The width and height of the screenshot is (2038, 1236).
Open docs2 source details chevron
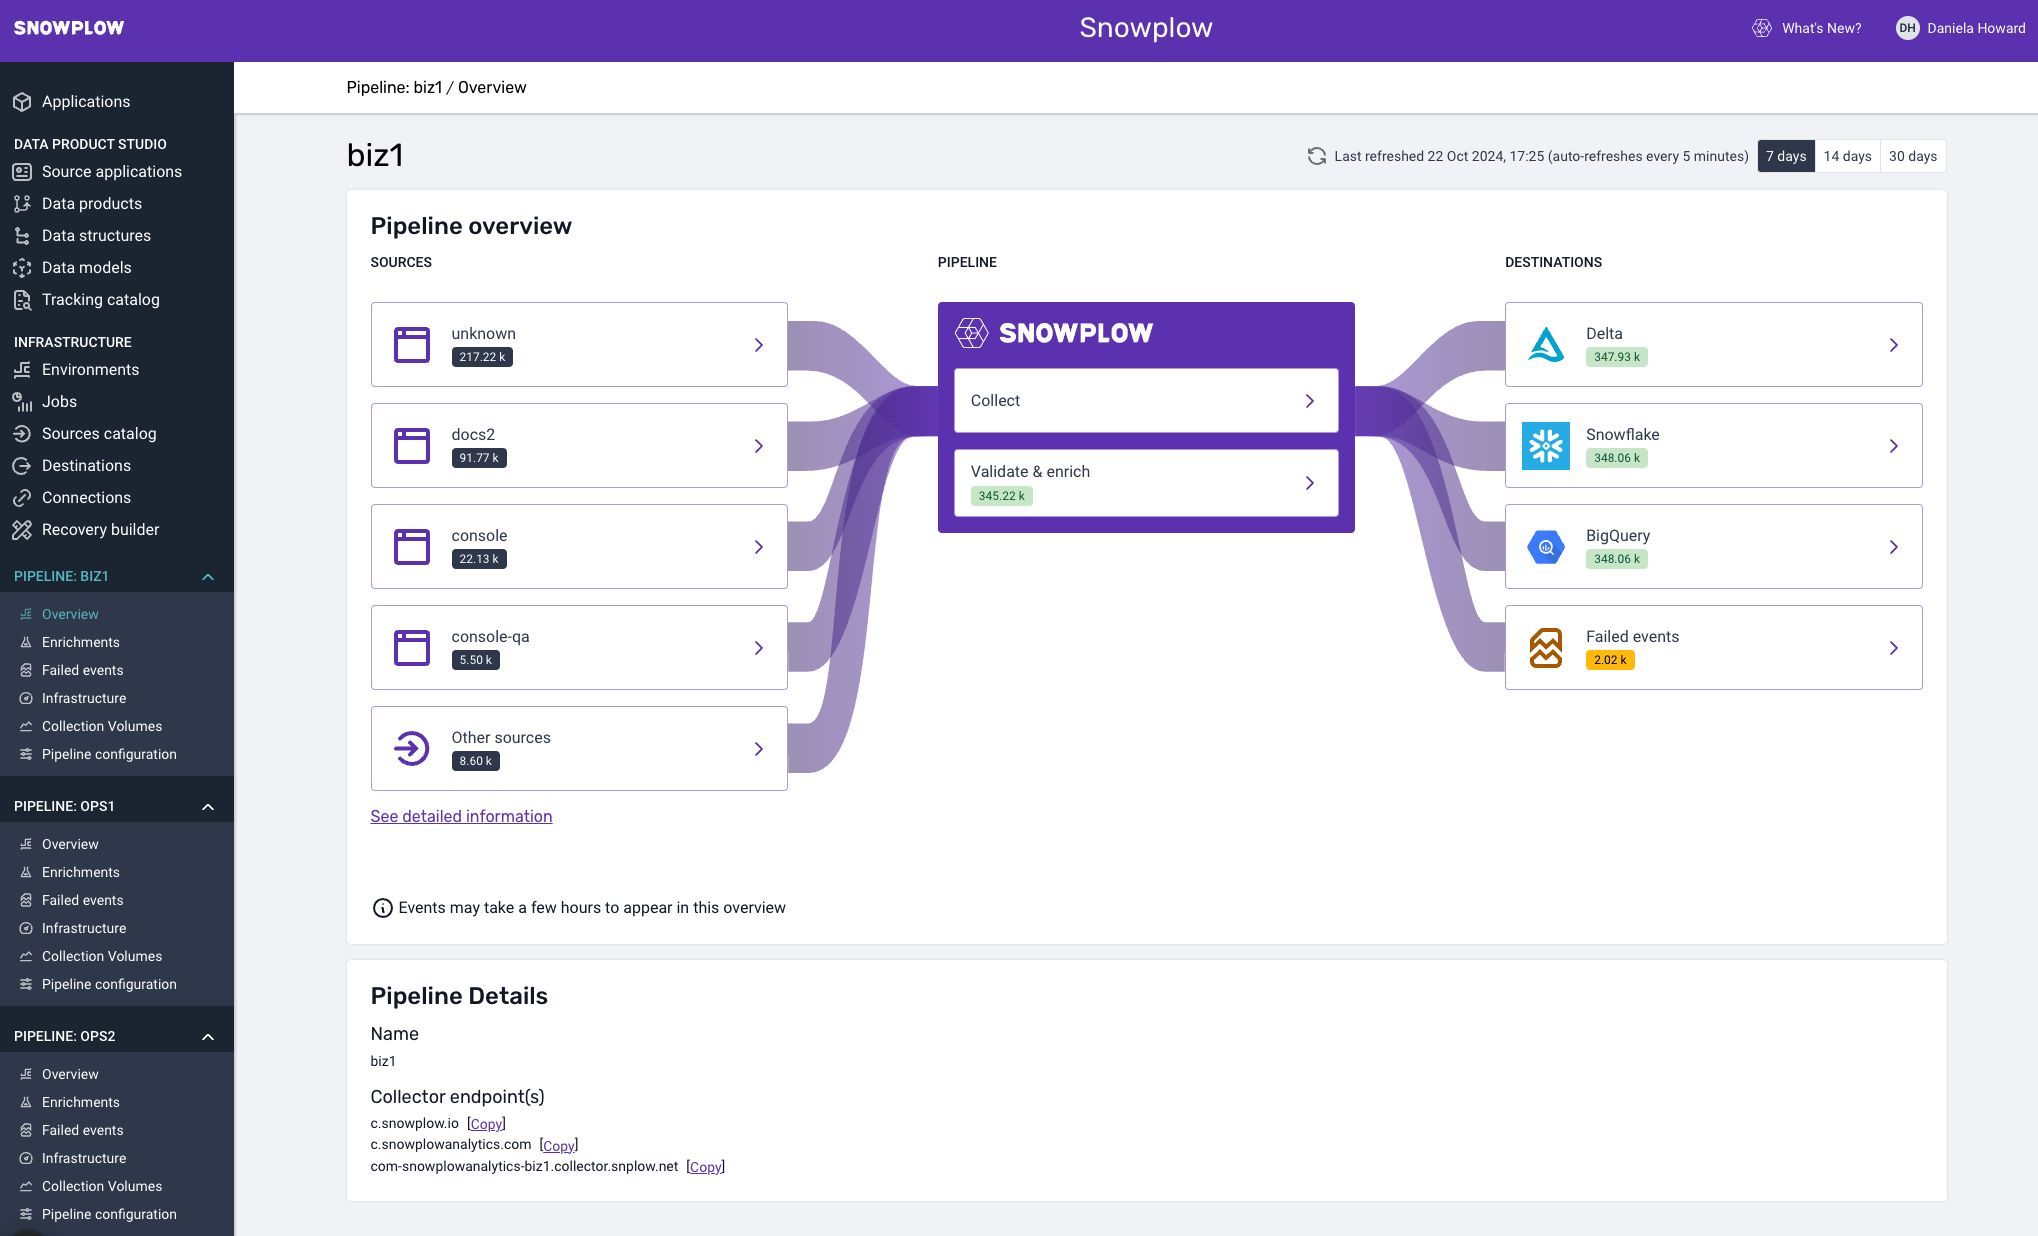pyautogui.click(x=759, y=446)
